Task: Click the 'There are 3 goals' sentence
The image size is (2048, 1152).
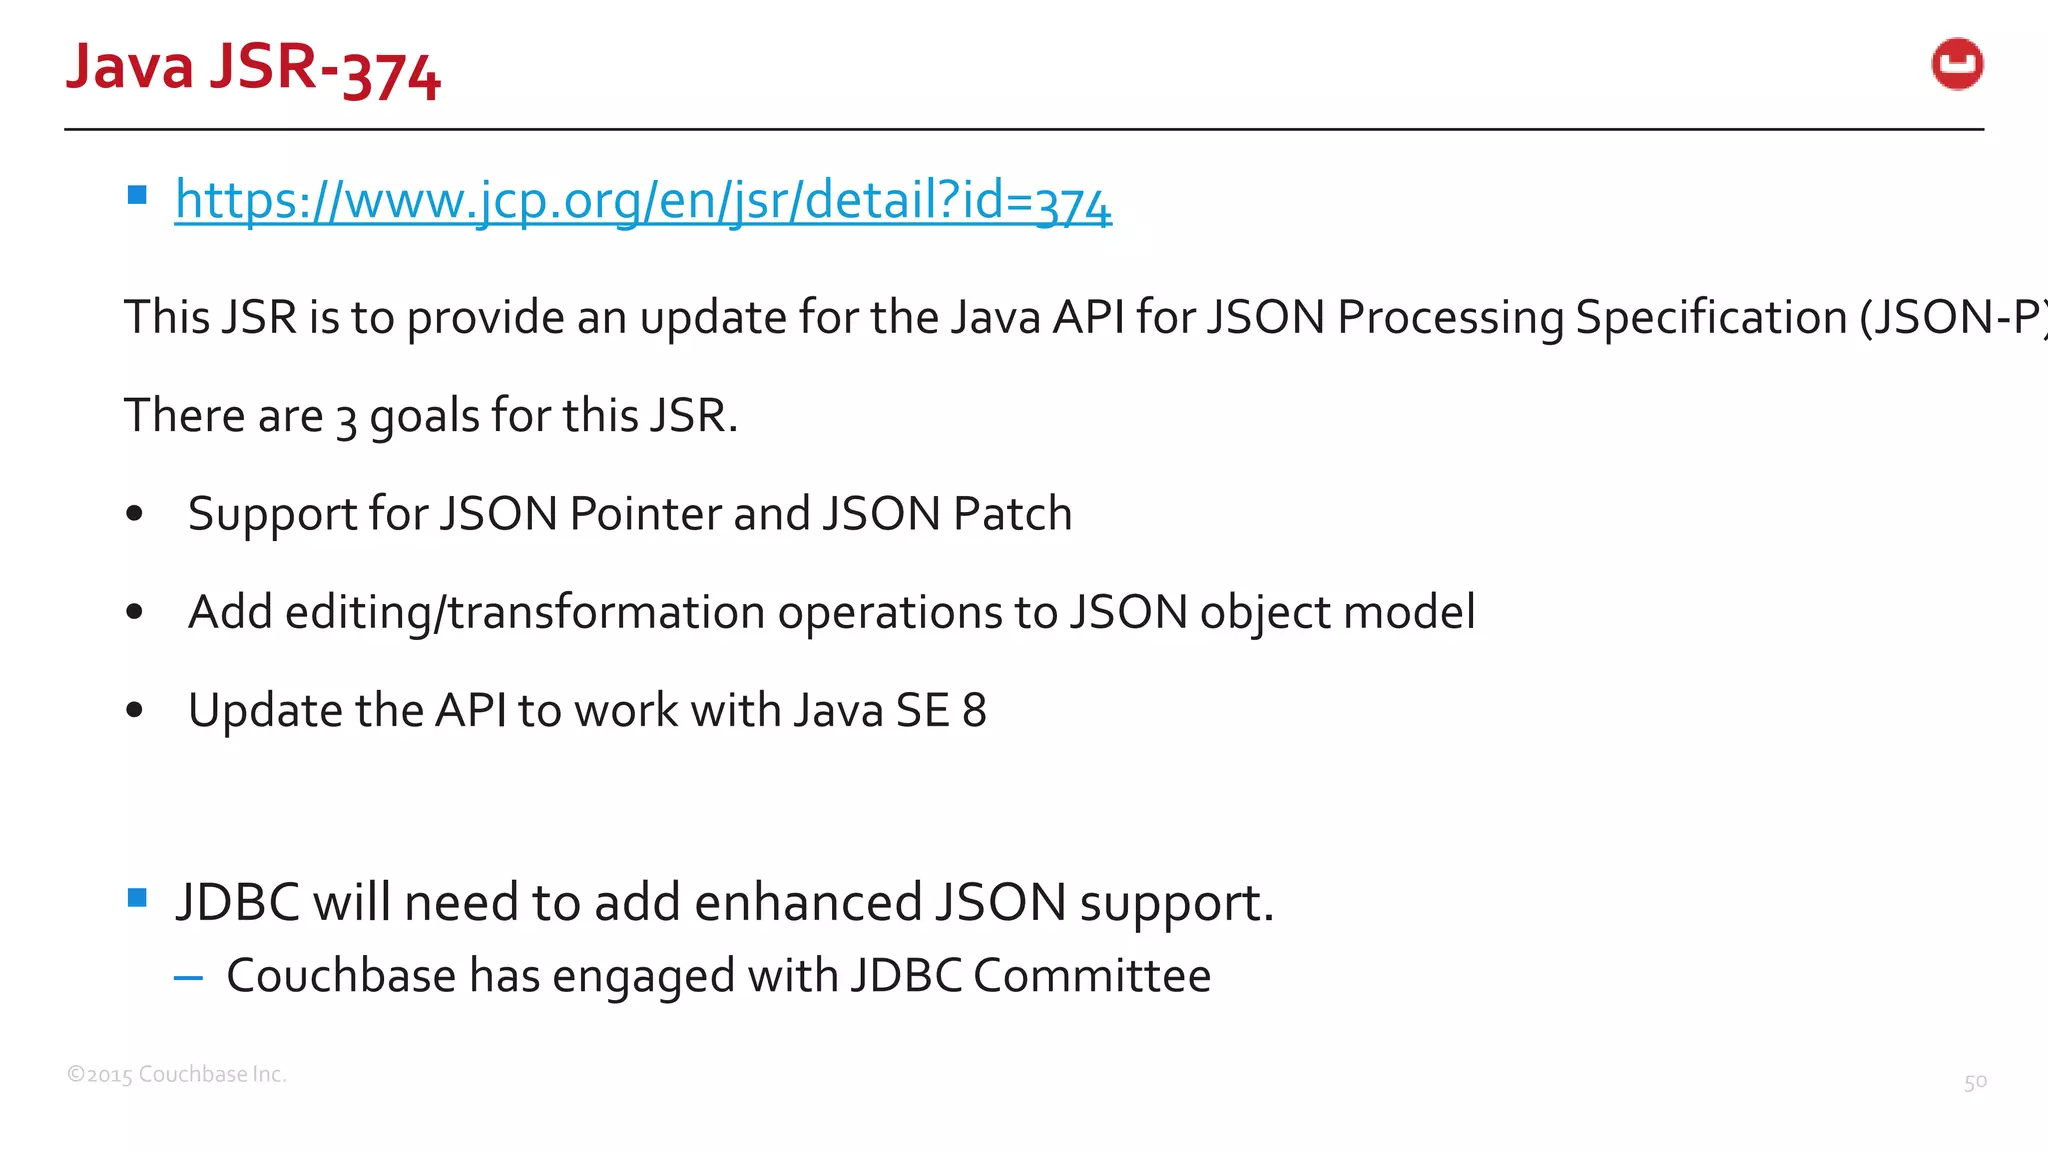Action: point(431,415)
